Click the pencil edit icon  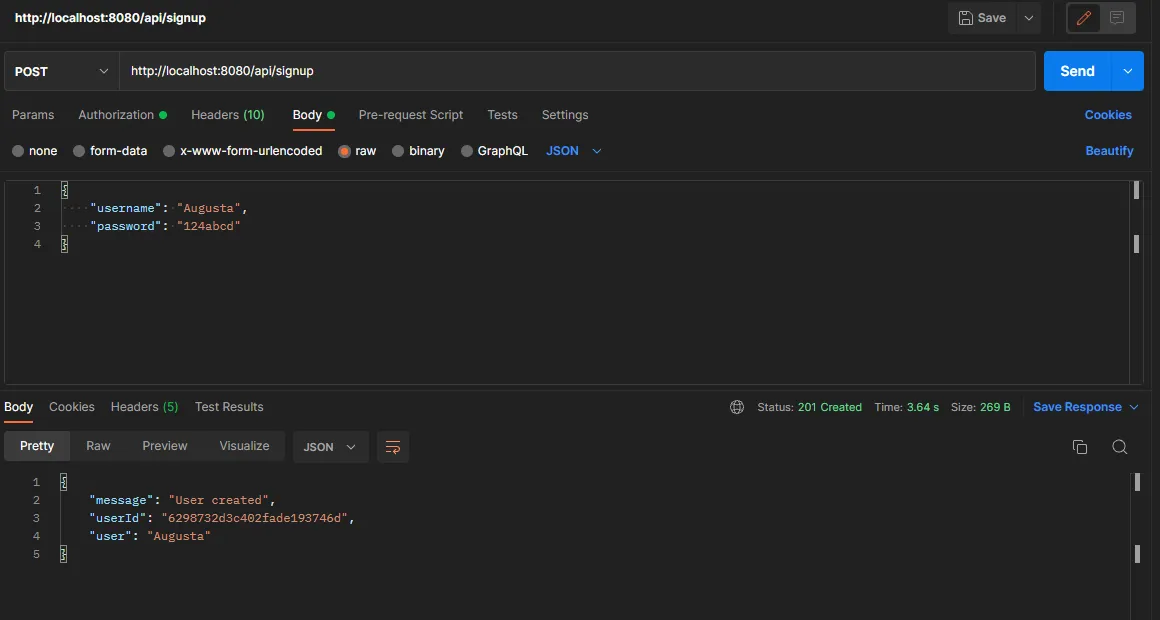tap(1083, 18)
